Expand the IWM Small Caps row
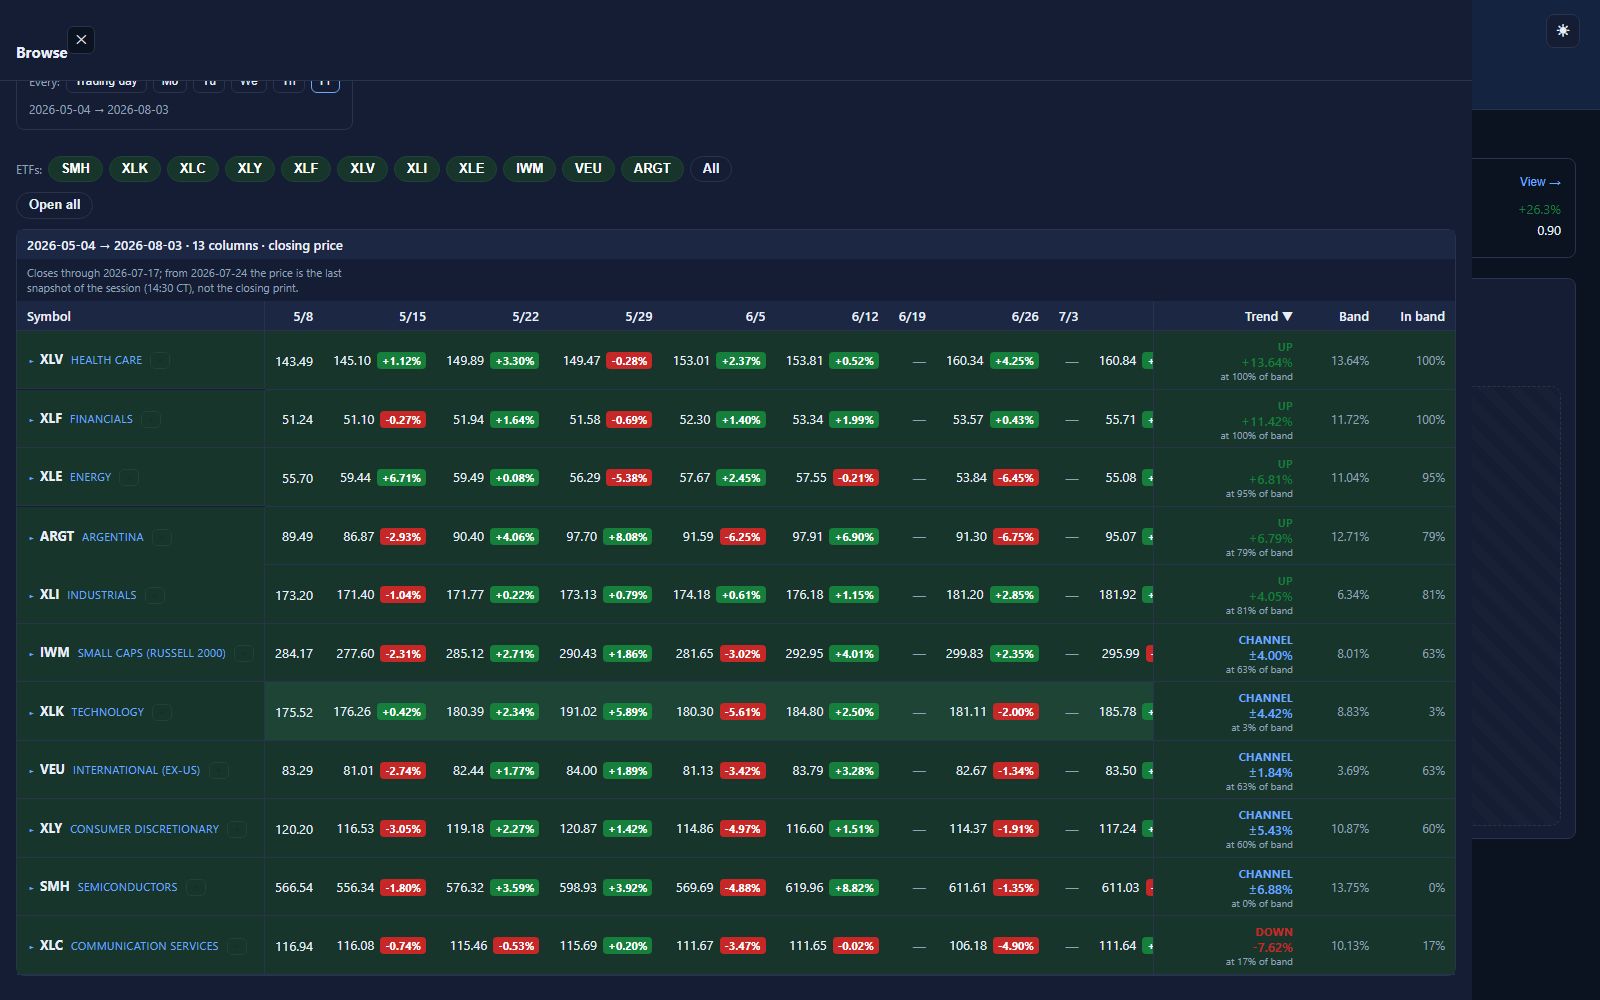The width and height of the screenshot is (1600, 1000). click(x=31, y=653)
